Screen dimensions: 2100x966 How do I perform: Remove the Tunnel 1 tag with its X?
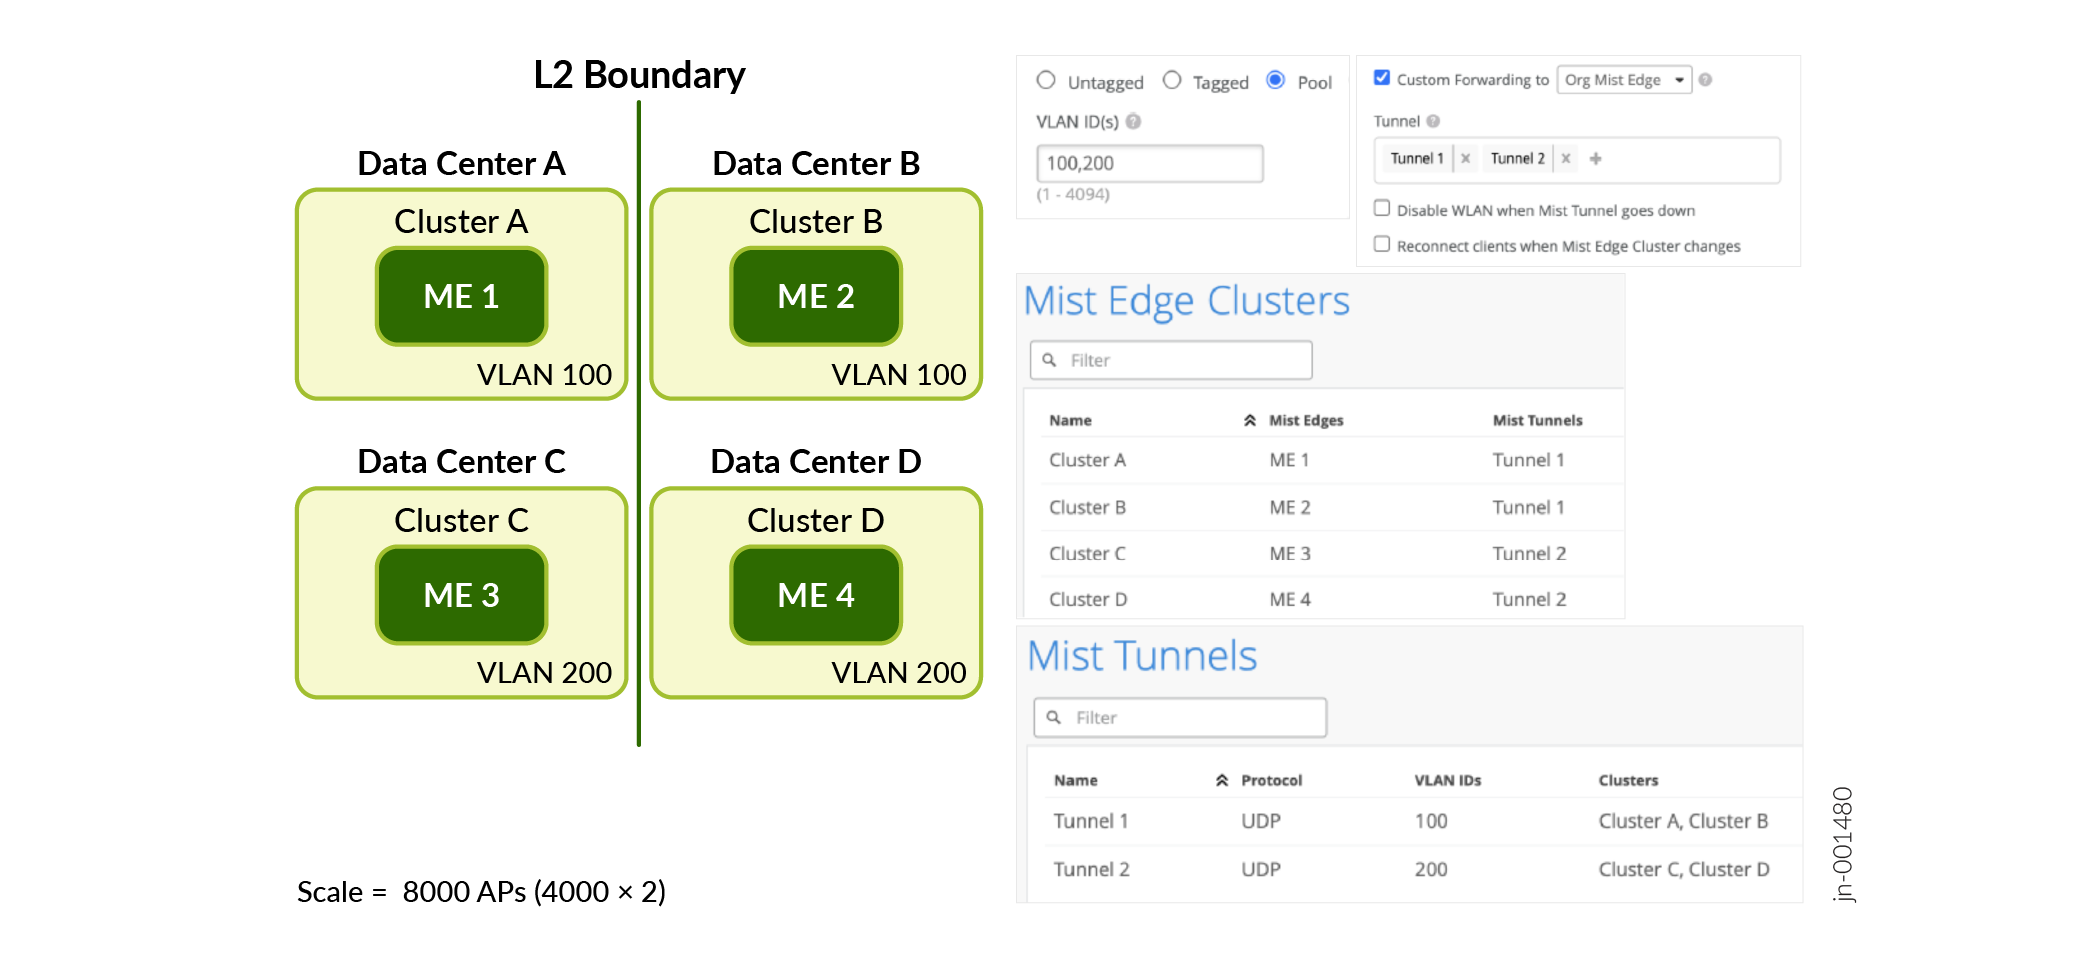(1465, 158)
